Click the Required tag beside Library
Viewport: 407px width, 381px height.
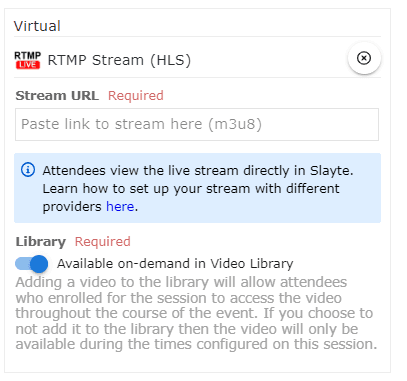point(103,242)
